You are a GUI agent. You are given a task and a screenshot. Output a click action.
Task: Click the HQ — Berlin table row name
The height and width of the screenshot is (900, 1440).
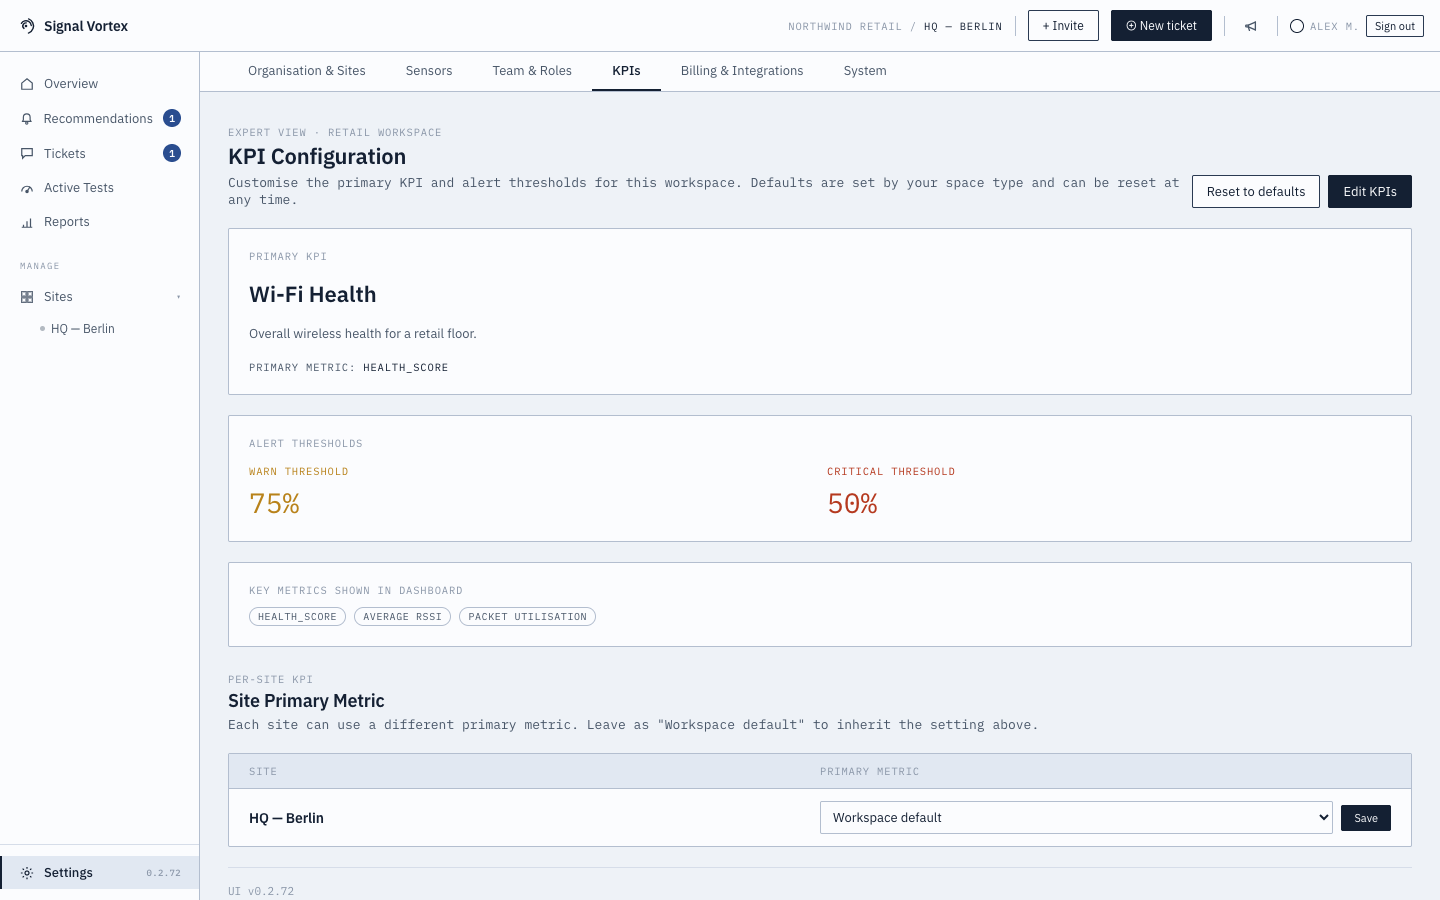pos(286,818)
